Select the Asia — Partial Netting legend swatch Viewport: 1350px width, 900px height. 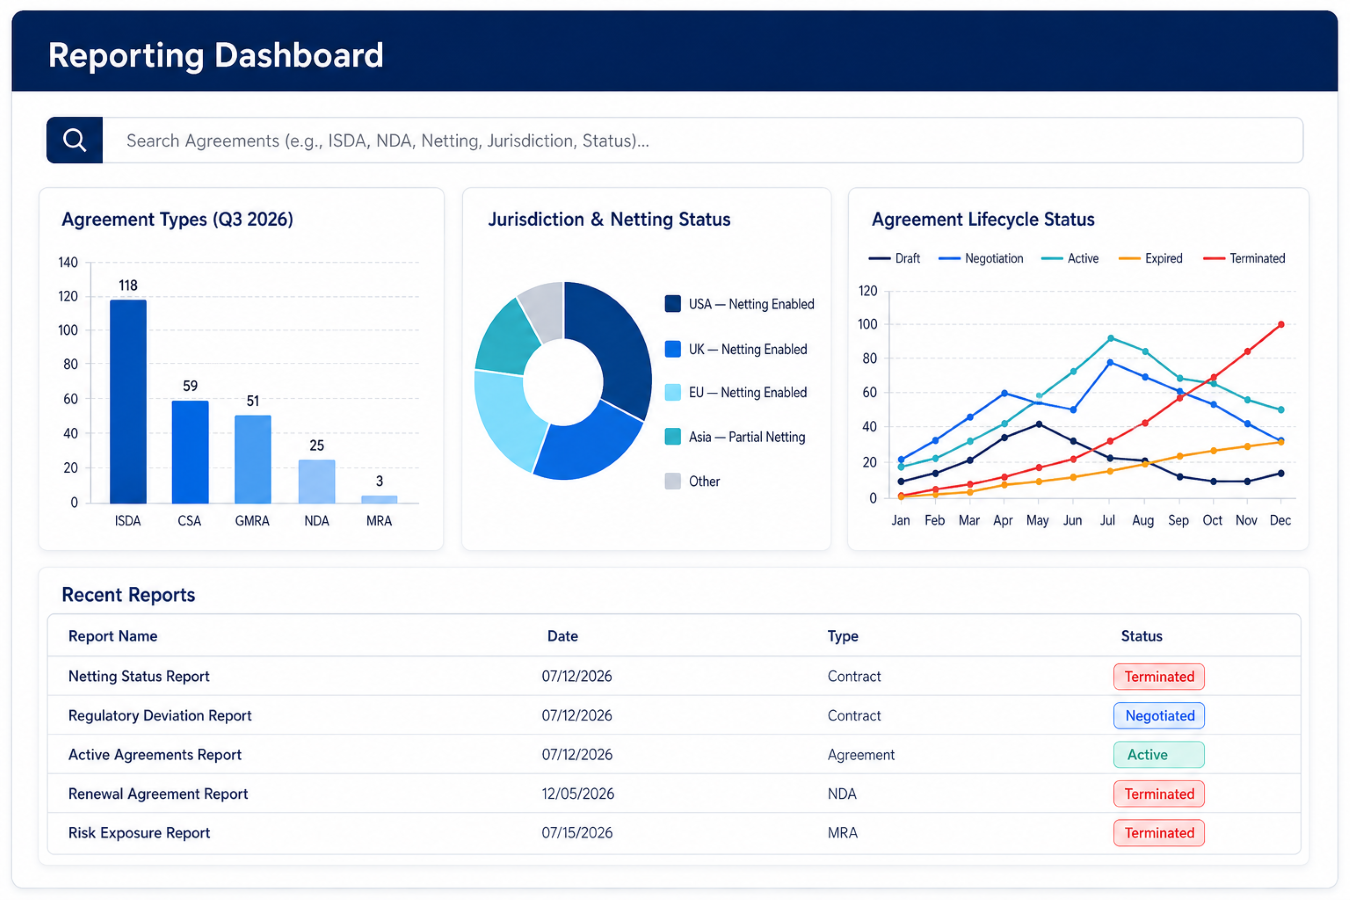tap(673, 437)
